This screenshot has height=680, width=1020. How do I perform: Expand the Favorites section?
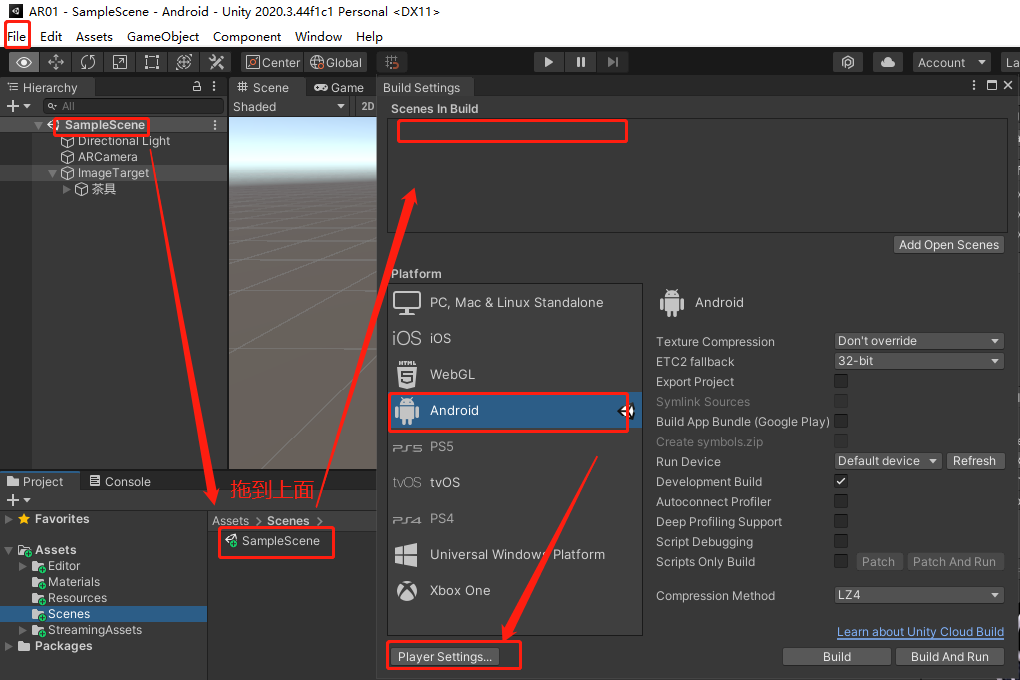8,519
